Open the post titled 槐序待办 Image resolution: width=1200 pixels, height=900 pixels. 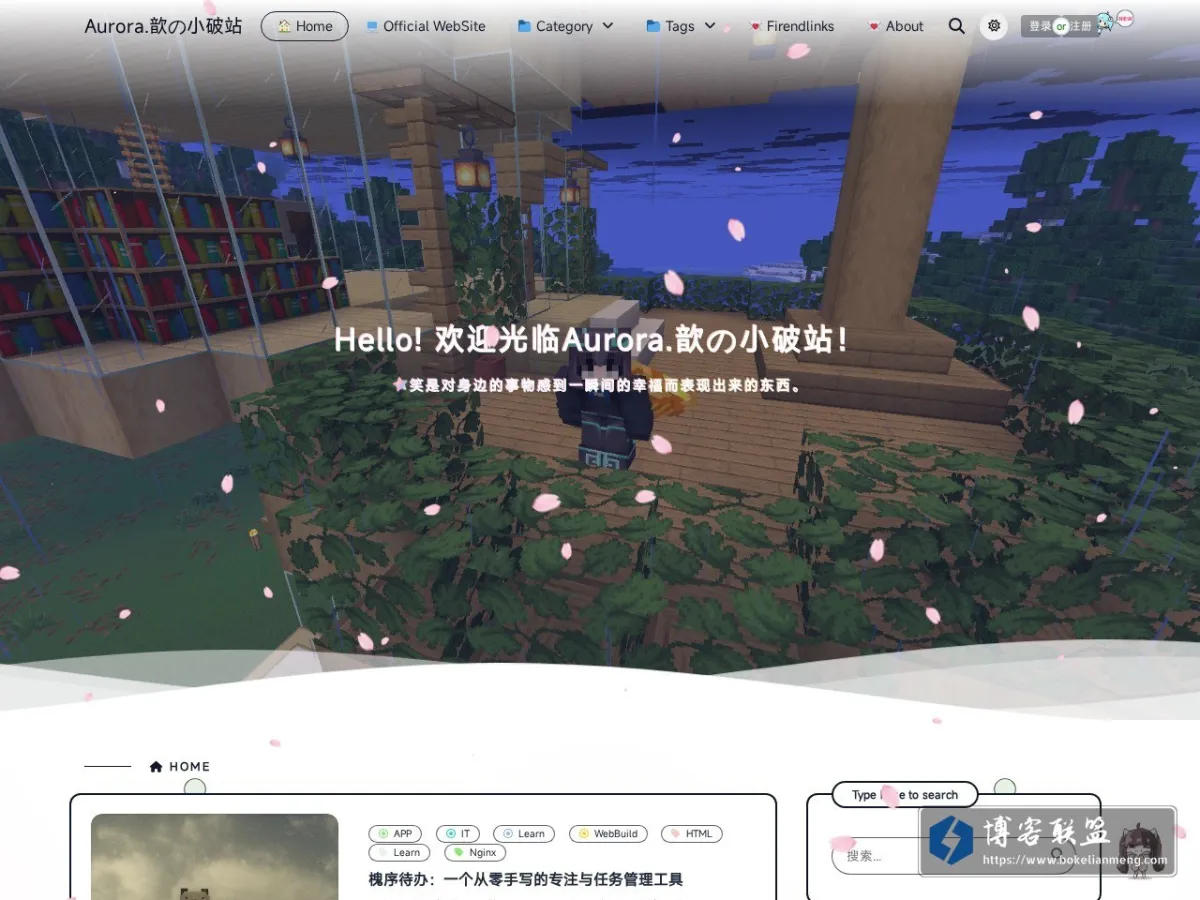[x=526, y=880]
